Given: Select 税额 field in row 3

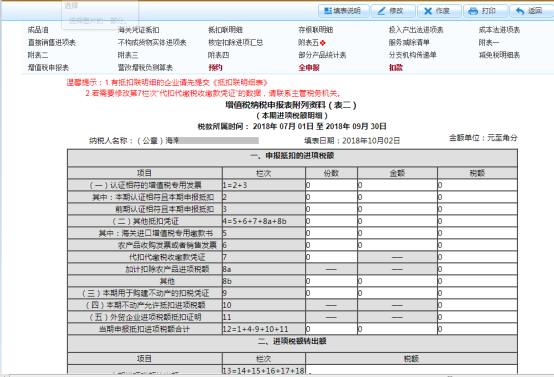Looking at the screenshot, I should click(x=477, y=209).
